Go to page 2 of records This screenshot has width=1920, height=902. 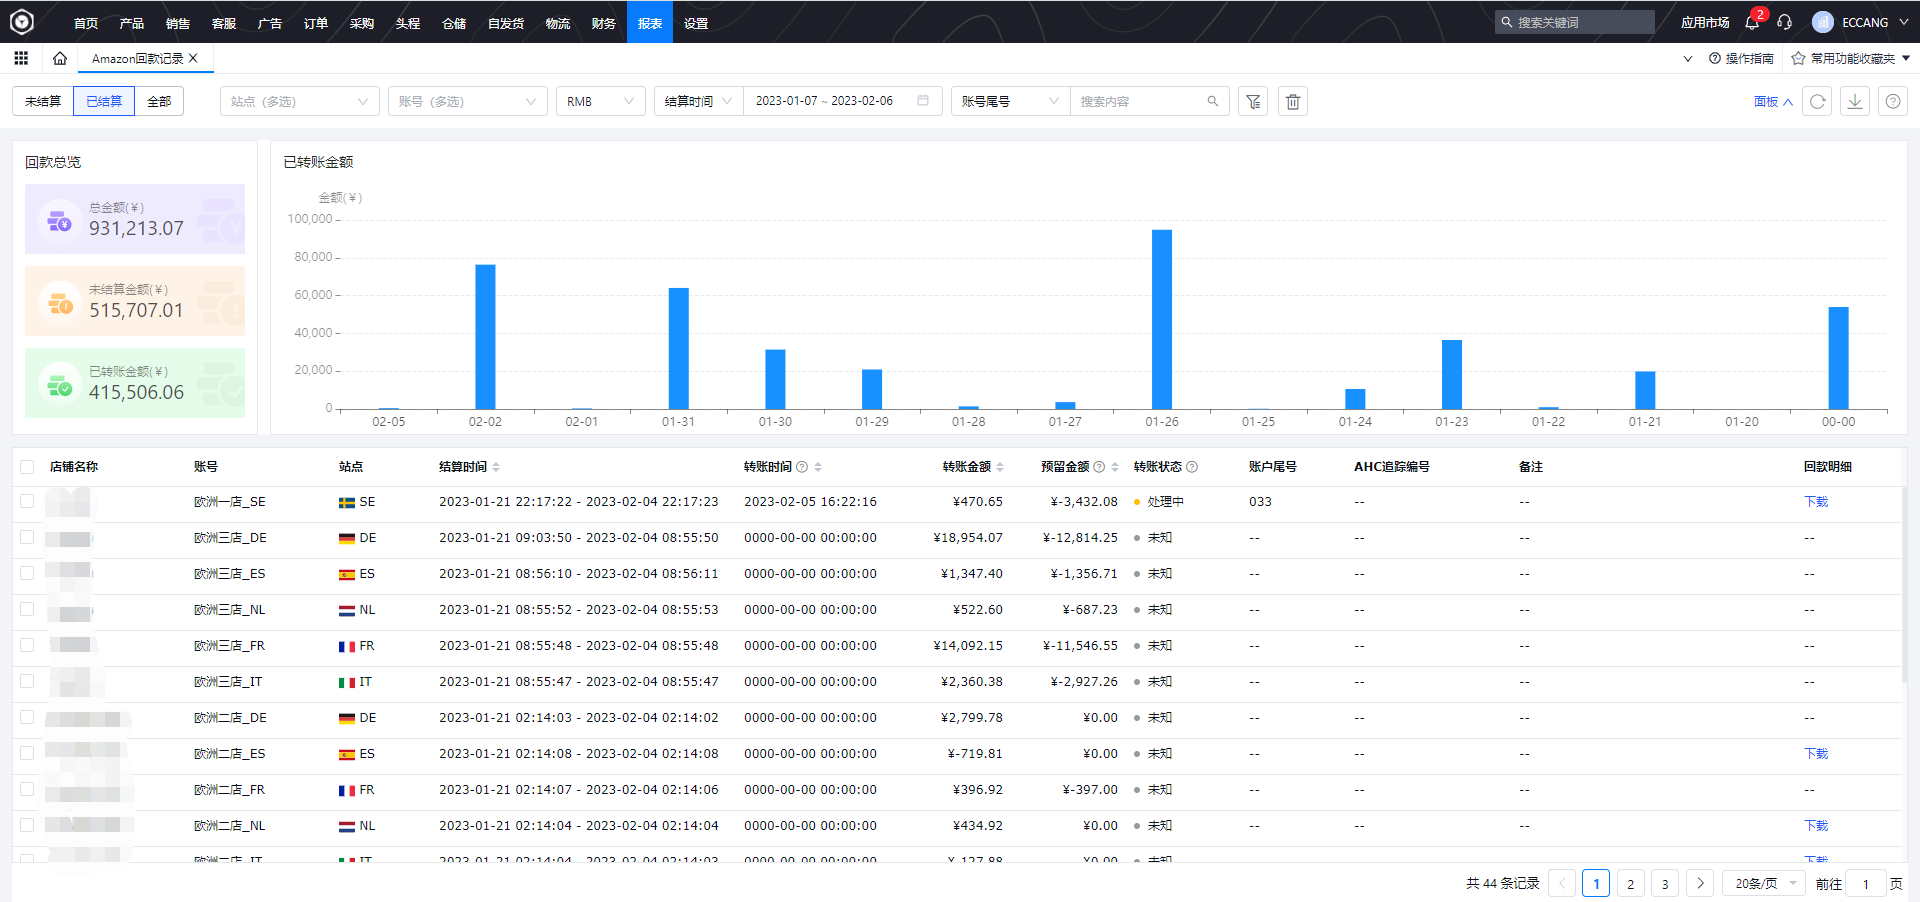1630,883
